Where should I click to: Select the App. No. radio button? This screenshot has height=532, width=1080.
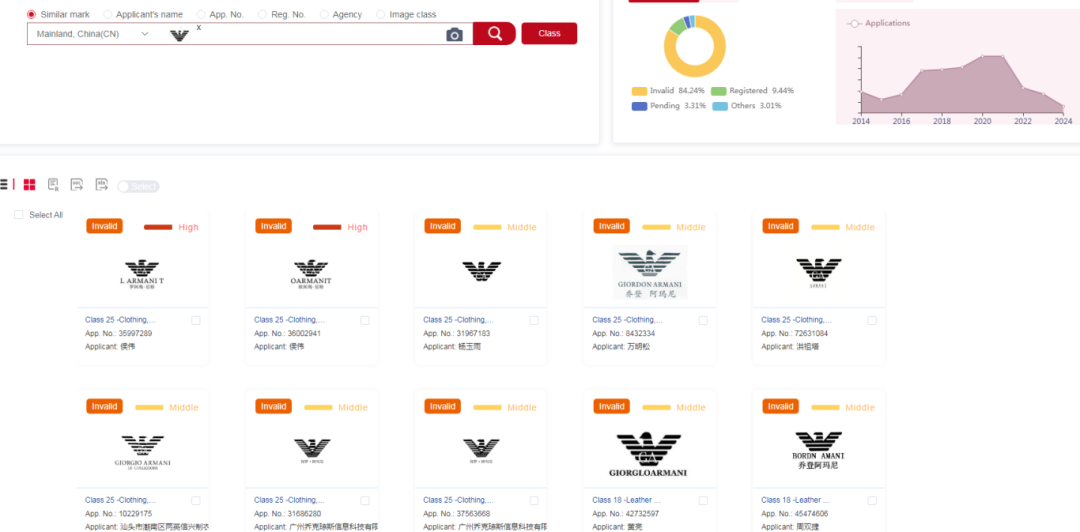pyautogui.click(x=200, y=14)
